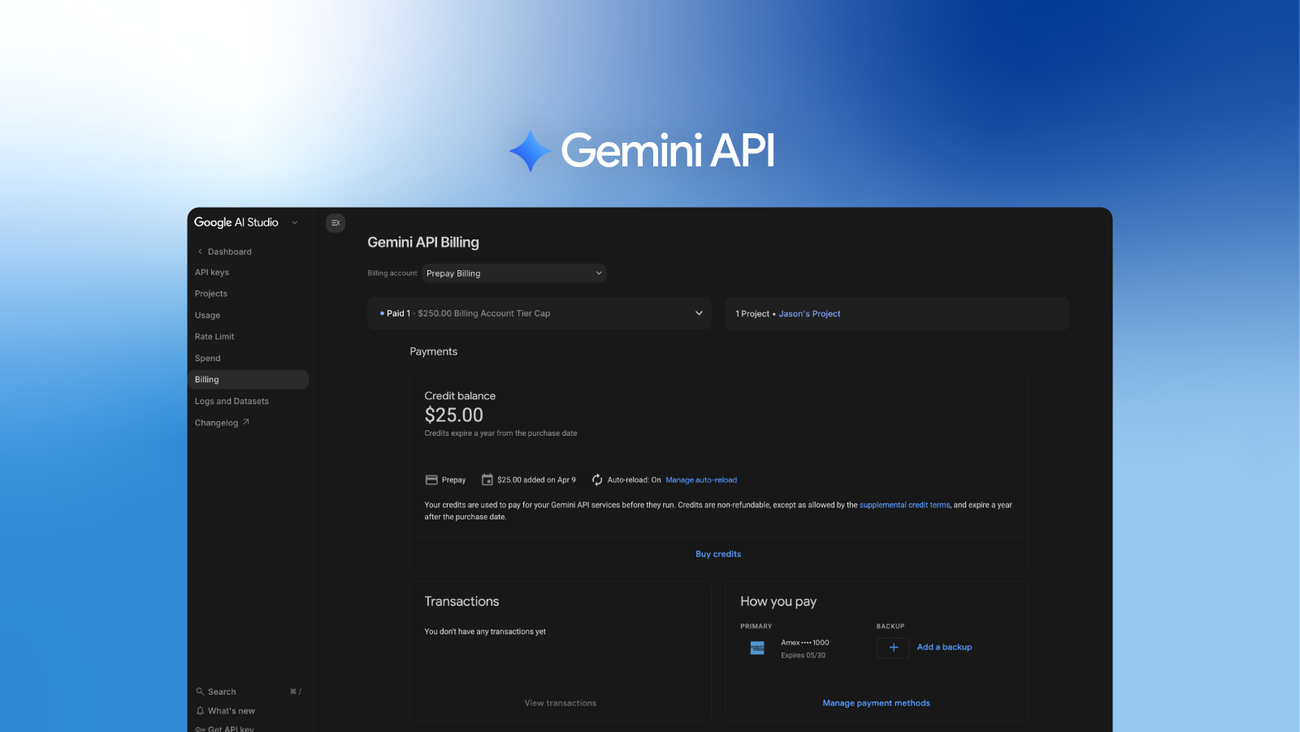The image size is (1300, 732).
Task: Expand the Paid 1 tier cap details
Action: tap(698, 312)
